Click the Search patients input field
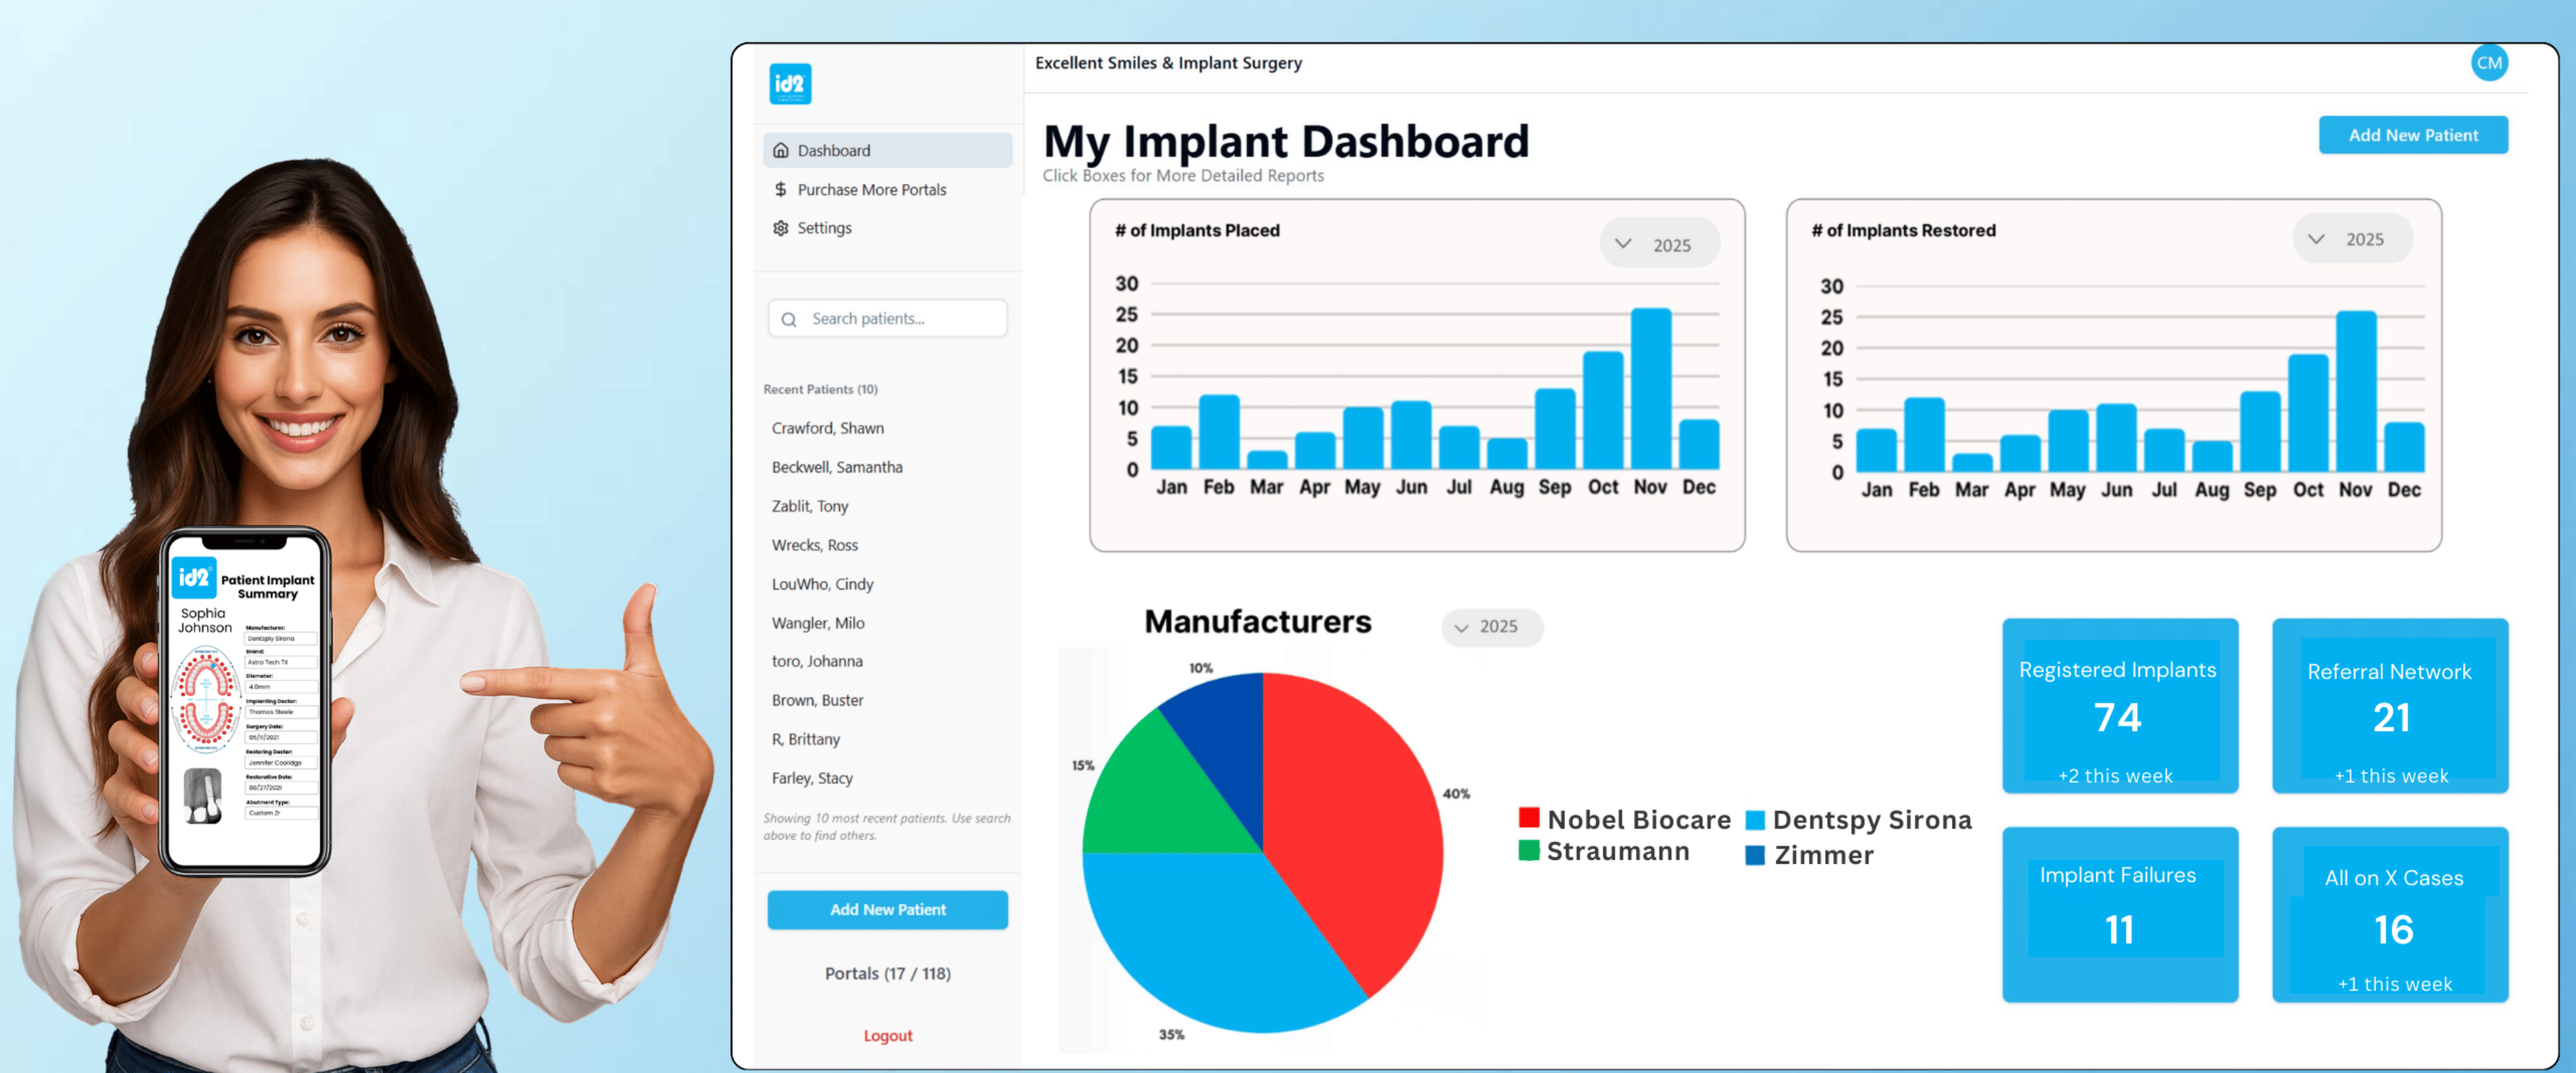 (900, 319)
